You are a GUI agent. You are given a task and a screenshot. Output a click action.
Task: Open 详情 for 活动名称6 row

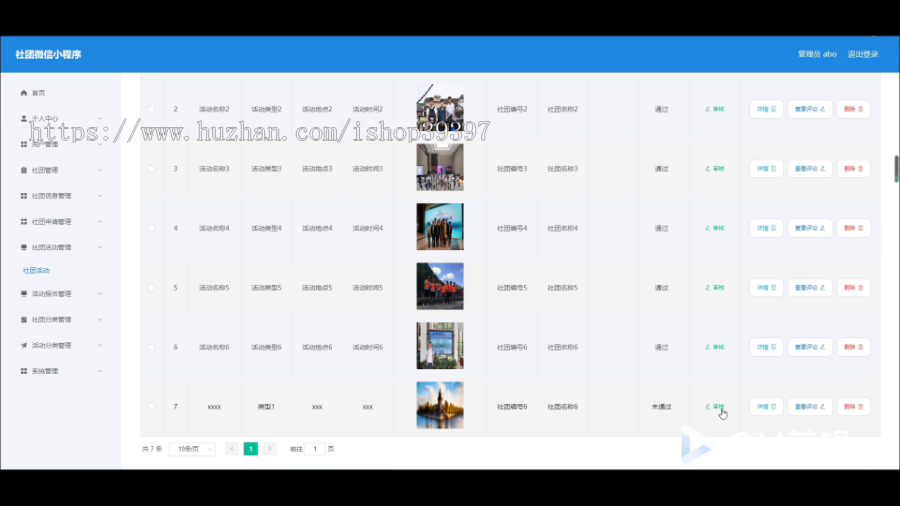pos(766,347)
